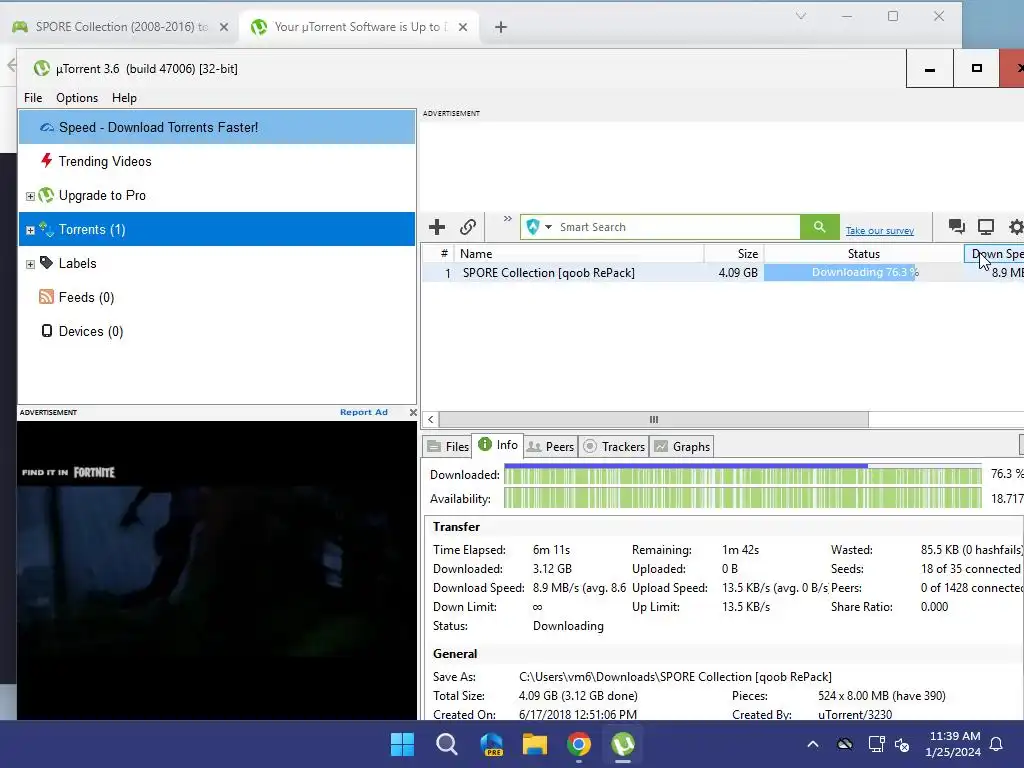Click the toolbar overflow chevron icon
This screenshot has height=768, width=1024.
tap(507, 219)
